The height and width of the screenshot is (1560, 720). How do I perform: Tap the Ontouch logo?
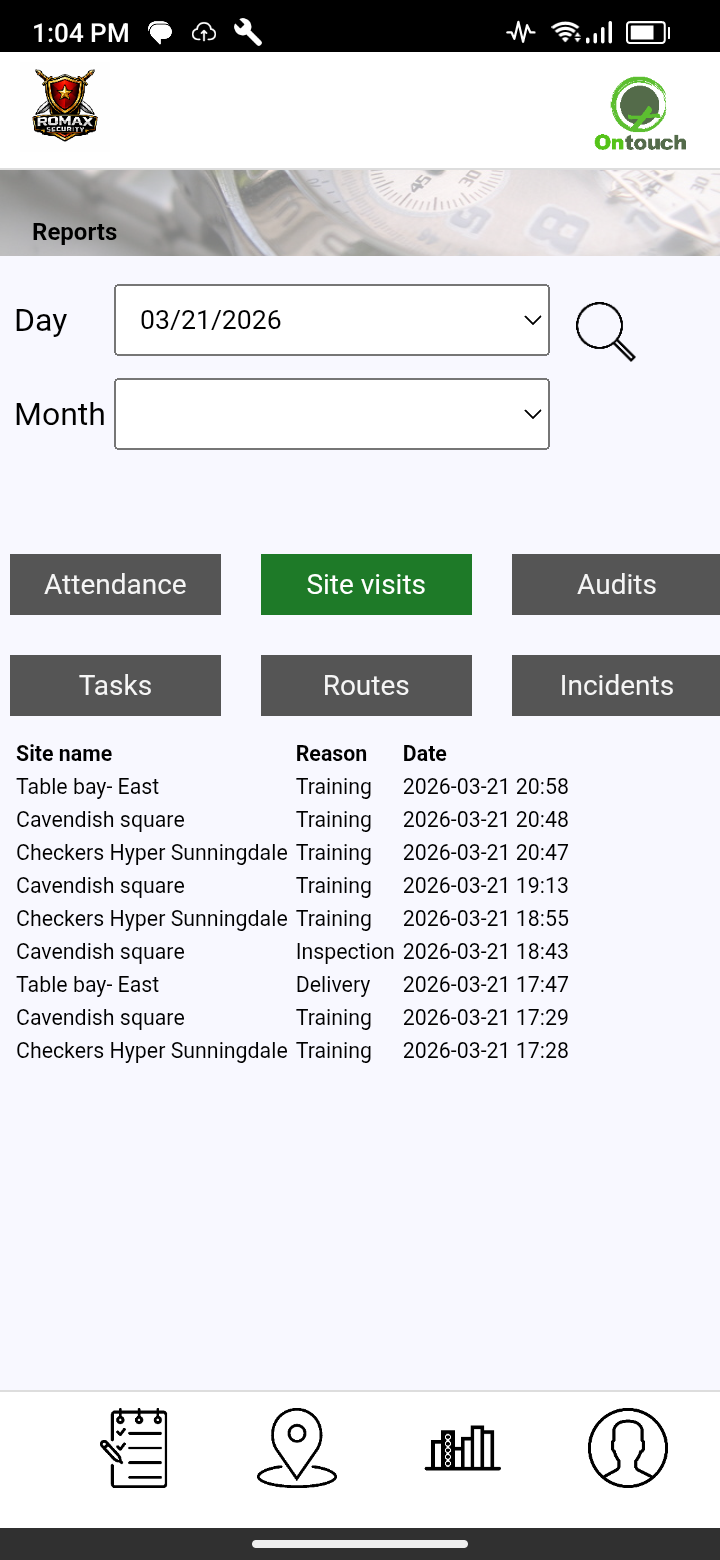640,115
